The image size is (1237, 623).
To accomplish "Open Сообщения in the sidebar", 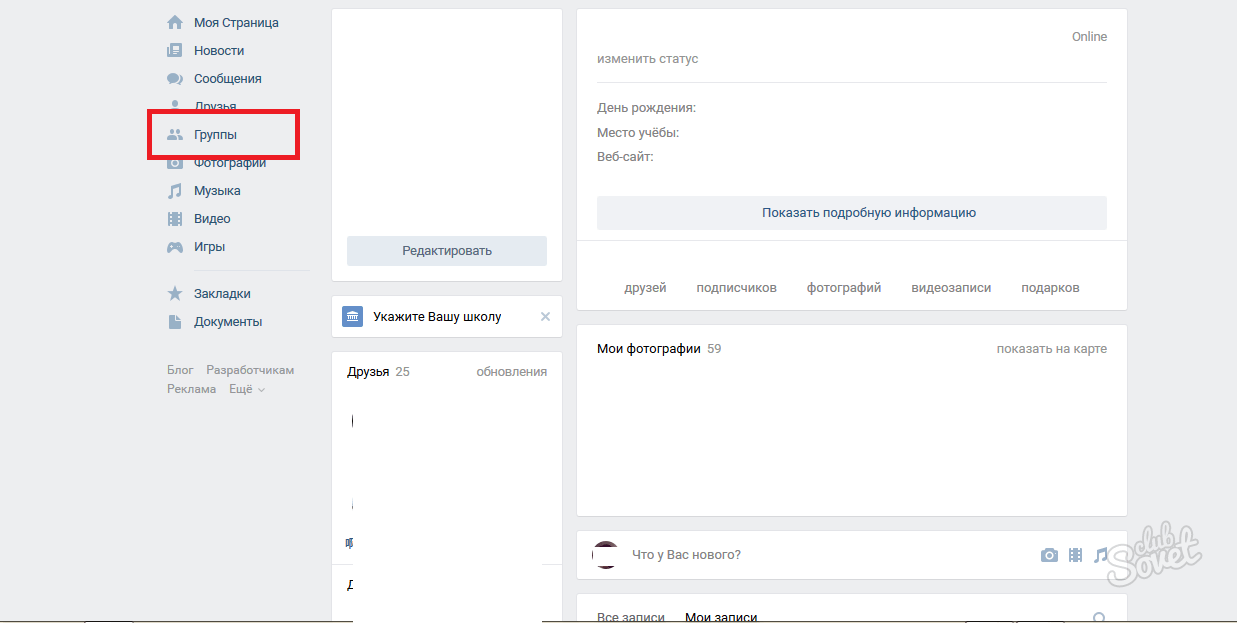I will 228,78.
